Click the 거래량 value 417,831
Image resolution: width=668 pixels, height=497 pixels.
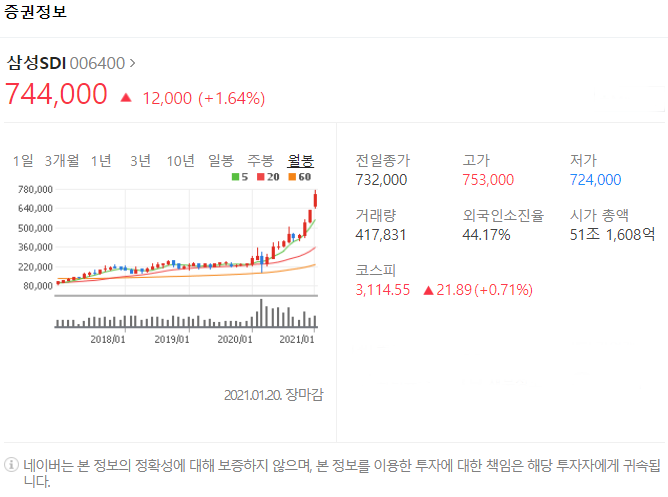tap(381, 235)
